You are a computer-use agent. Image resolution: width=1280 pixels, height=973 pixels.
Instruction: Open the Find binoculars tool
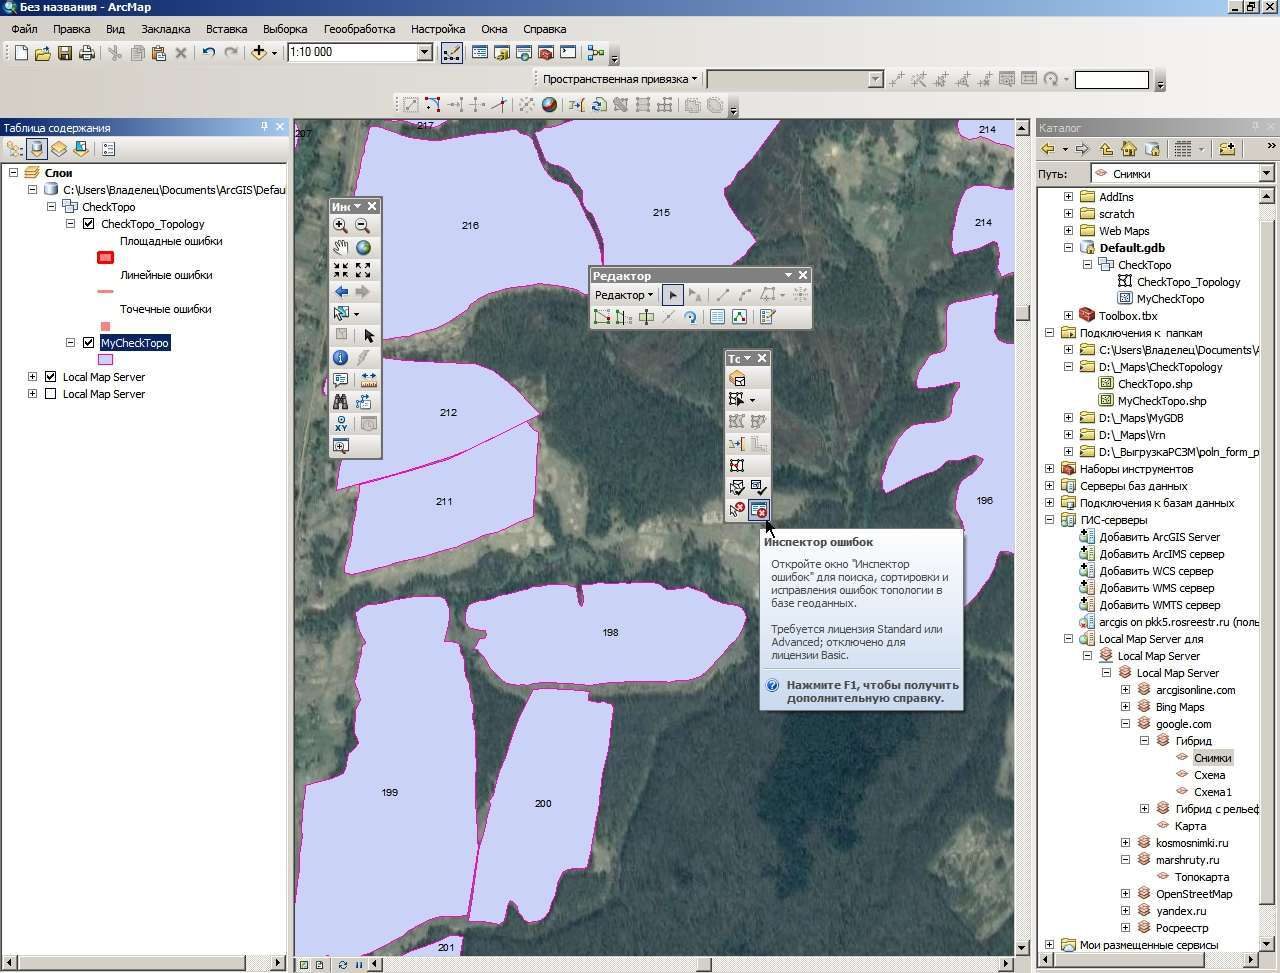[x=341, y=402]
